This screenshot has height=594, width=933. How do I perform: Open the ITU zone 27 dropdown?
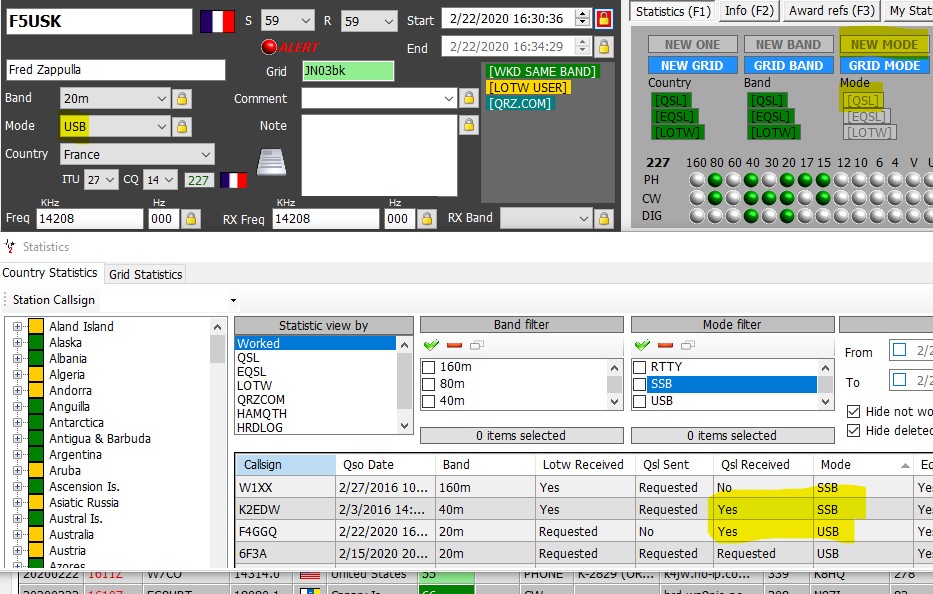pos(110,179)
